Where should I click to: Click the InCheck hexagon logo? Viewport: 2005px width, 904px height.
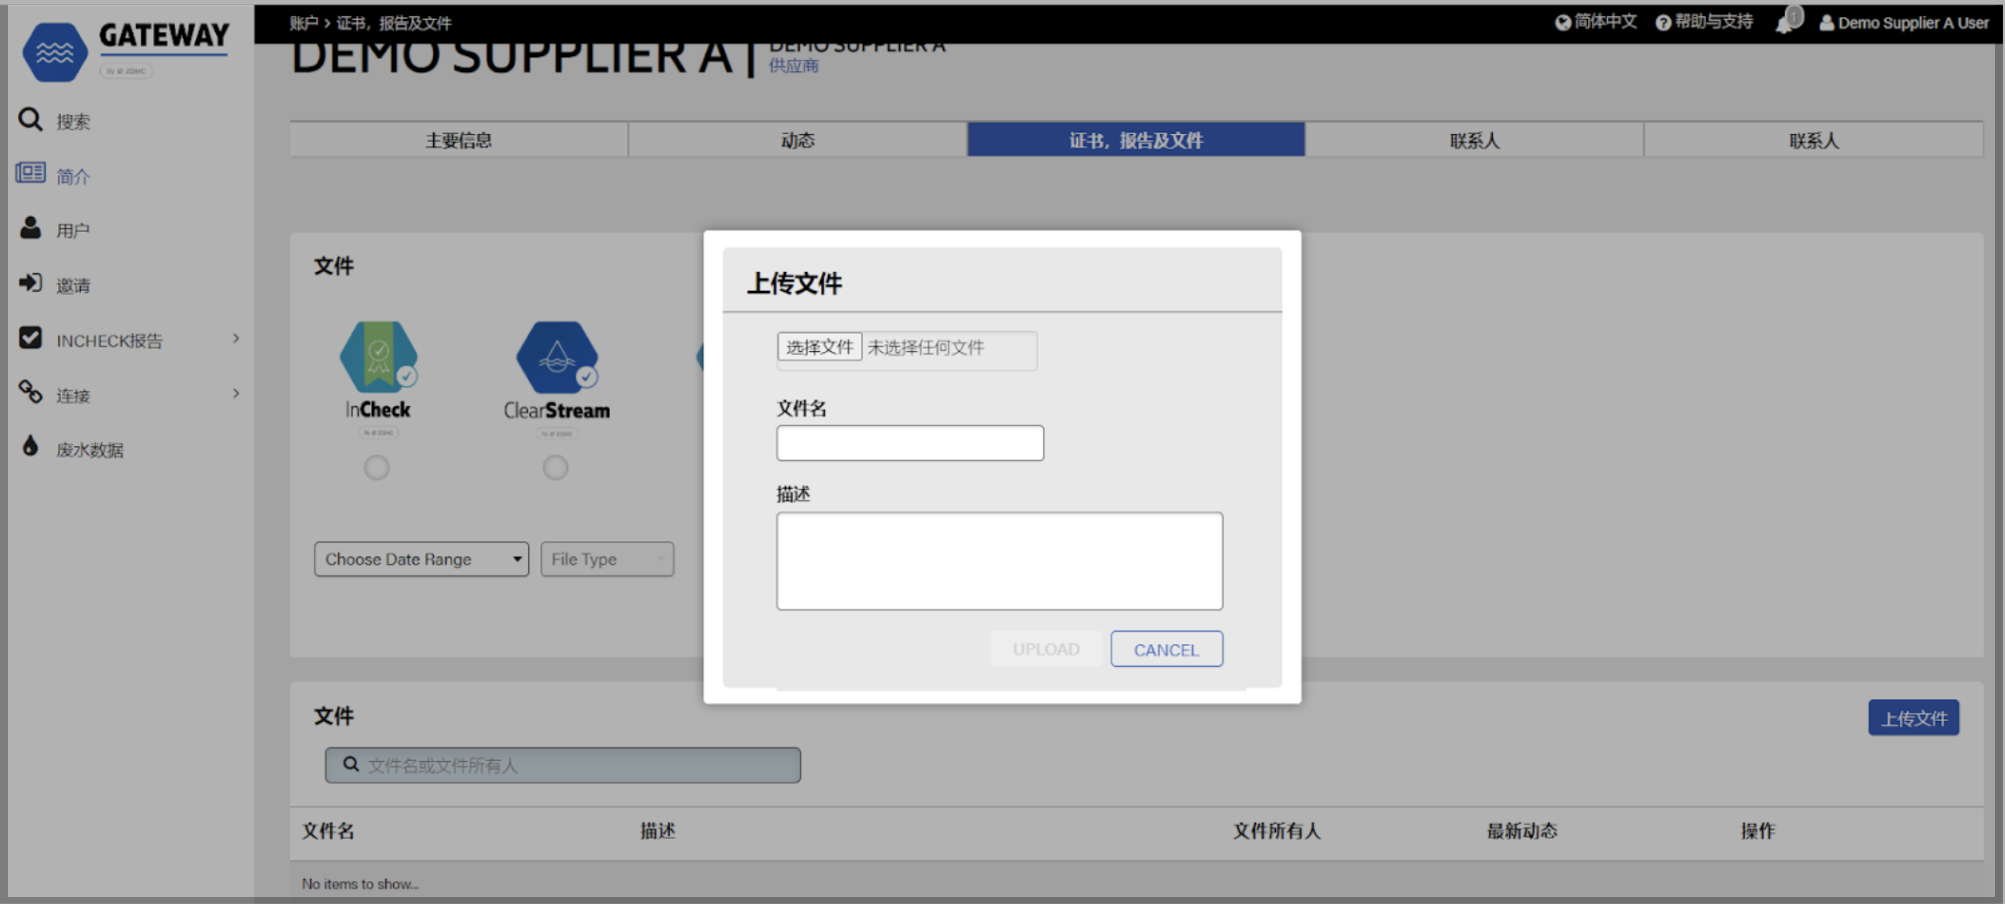pos(378,357)
